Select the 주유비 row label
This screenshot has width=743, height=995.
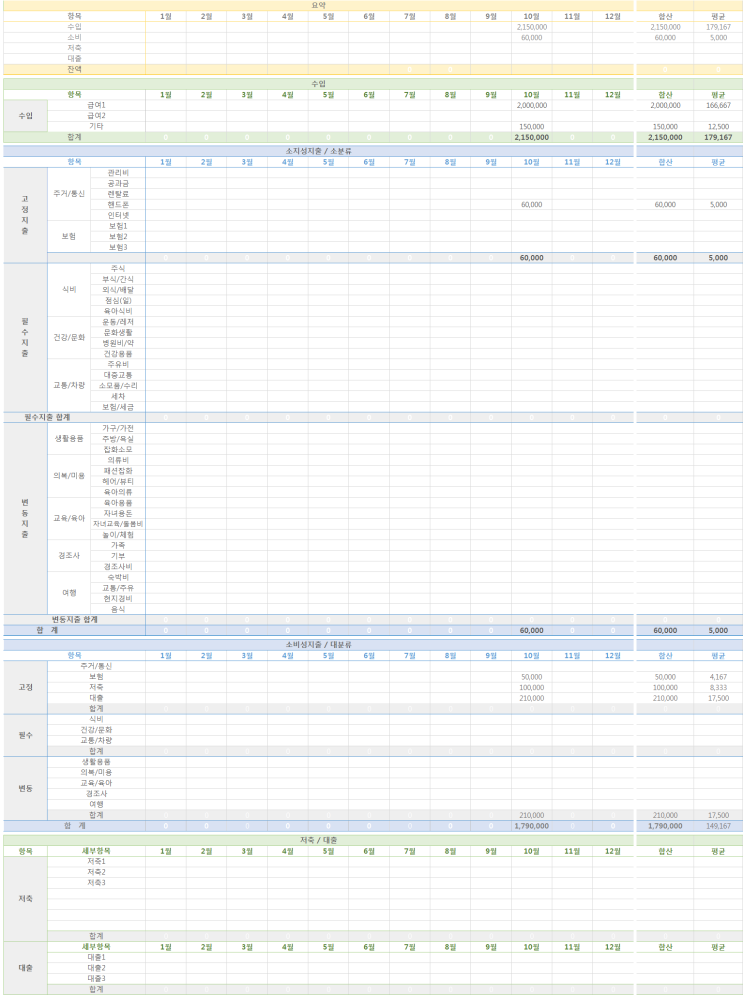pos(118,365)
